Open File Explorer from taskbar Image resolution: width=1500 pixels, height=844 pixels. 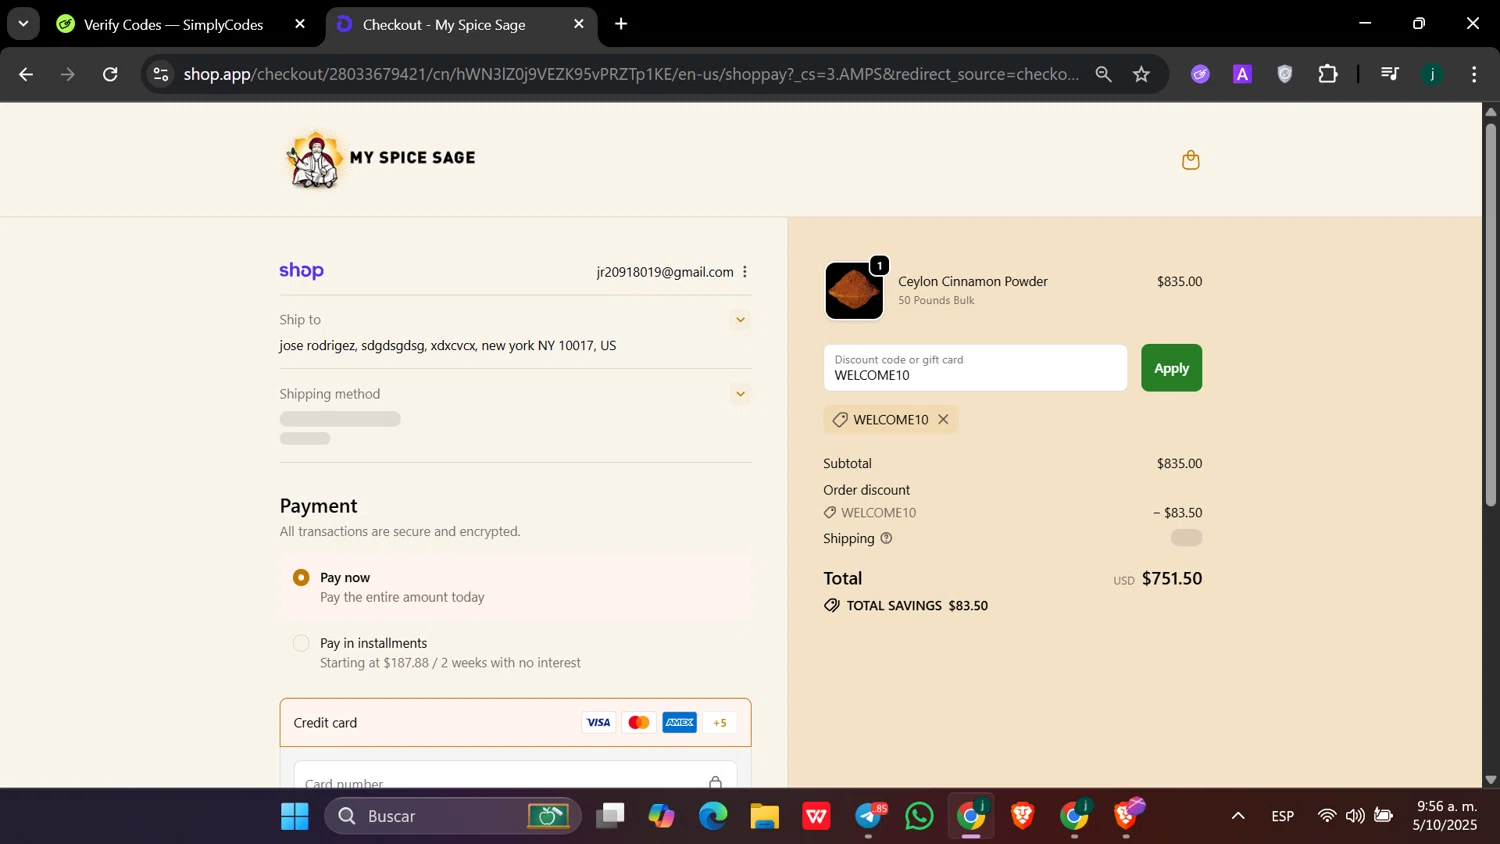(x=765, y=817)
